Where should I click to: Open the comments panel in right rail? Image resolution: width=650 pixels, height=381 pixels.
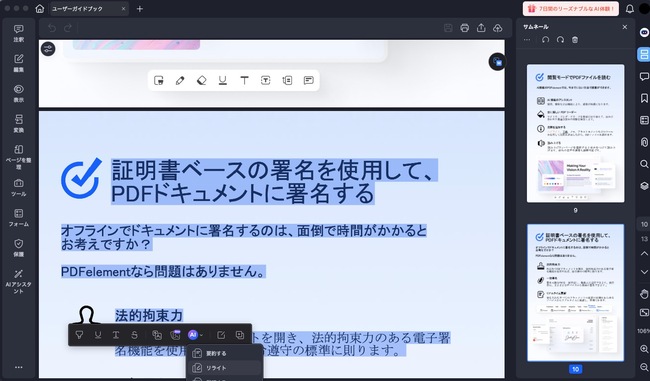pos(644,76)
